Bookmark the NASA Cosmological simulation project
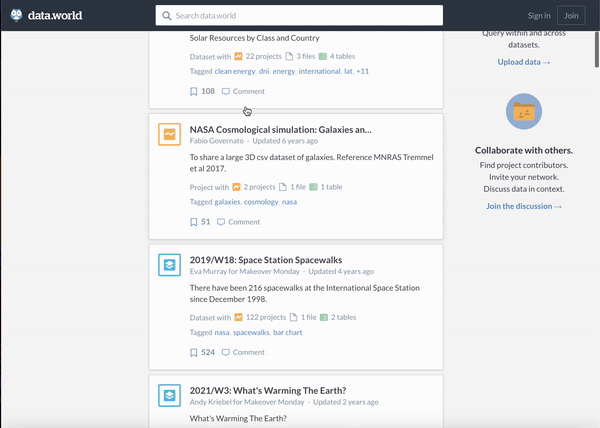This screenshot has height=428, width=600. [x=194, y=222]
